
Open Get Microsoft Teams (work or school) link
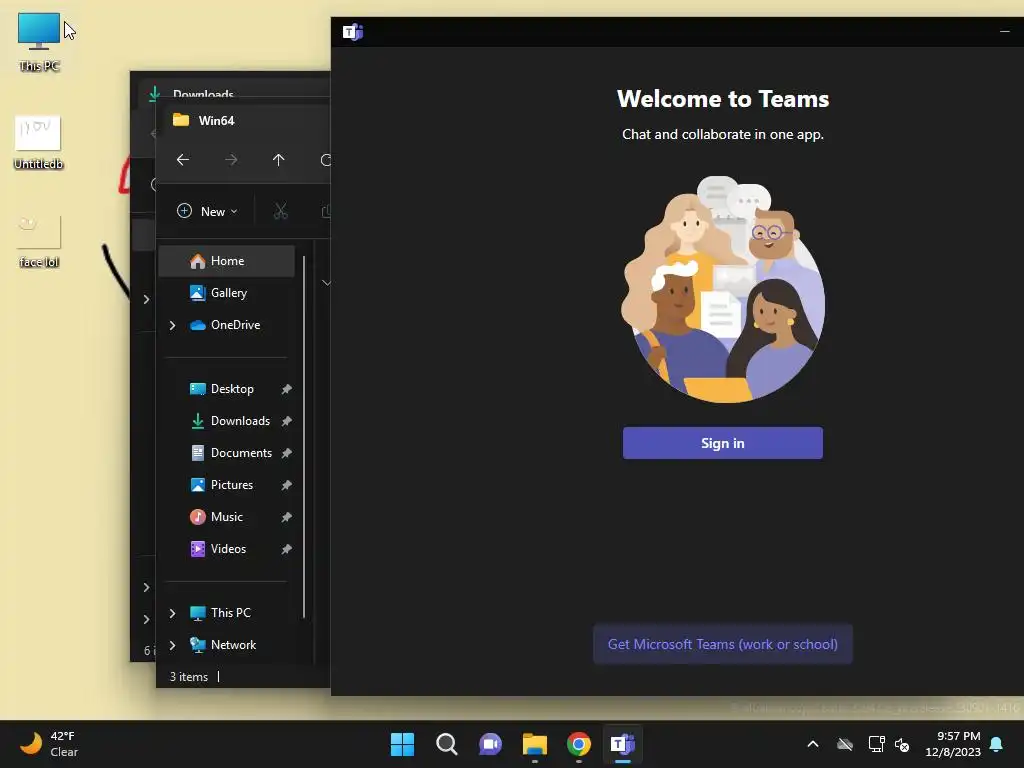click(x=722, y=644)
